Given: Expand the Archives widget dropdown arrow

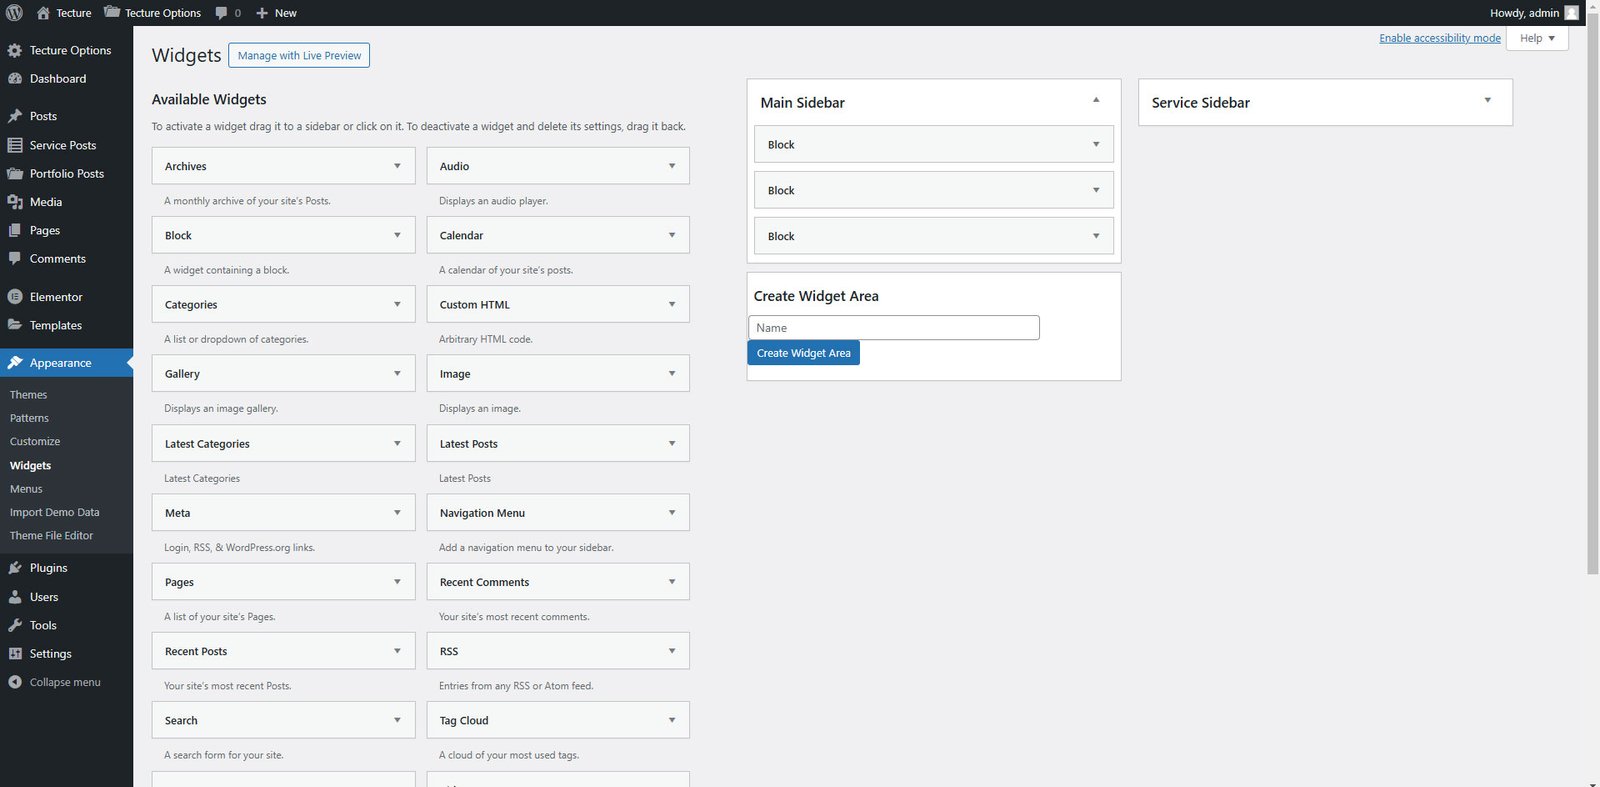Looking at the screenshot, I should point(397,166).
